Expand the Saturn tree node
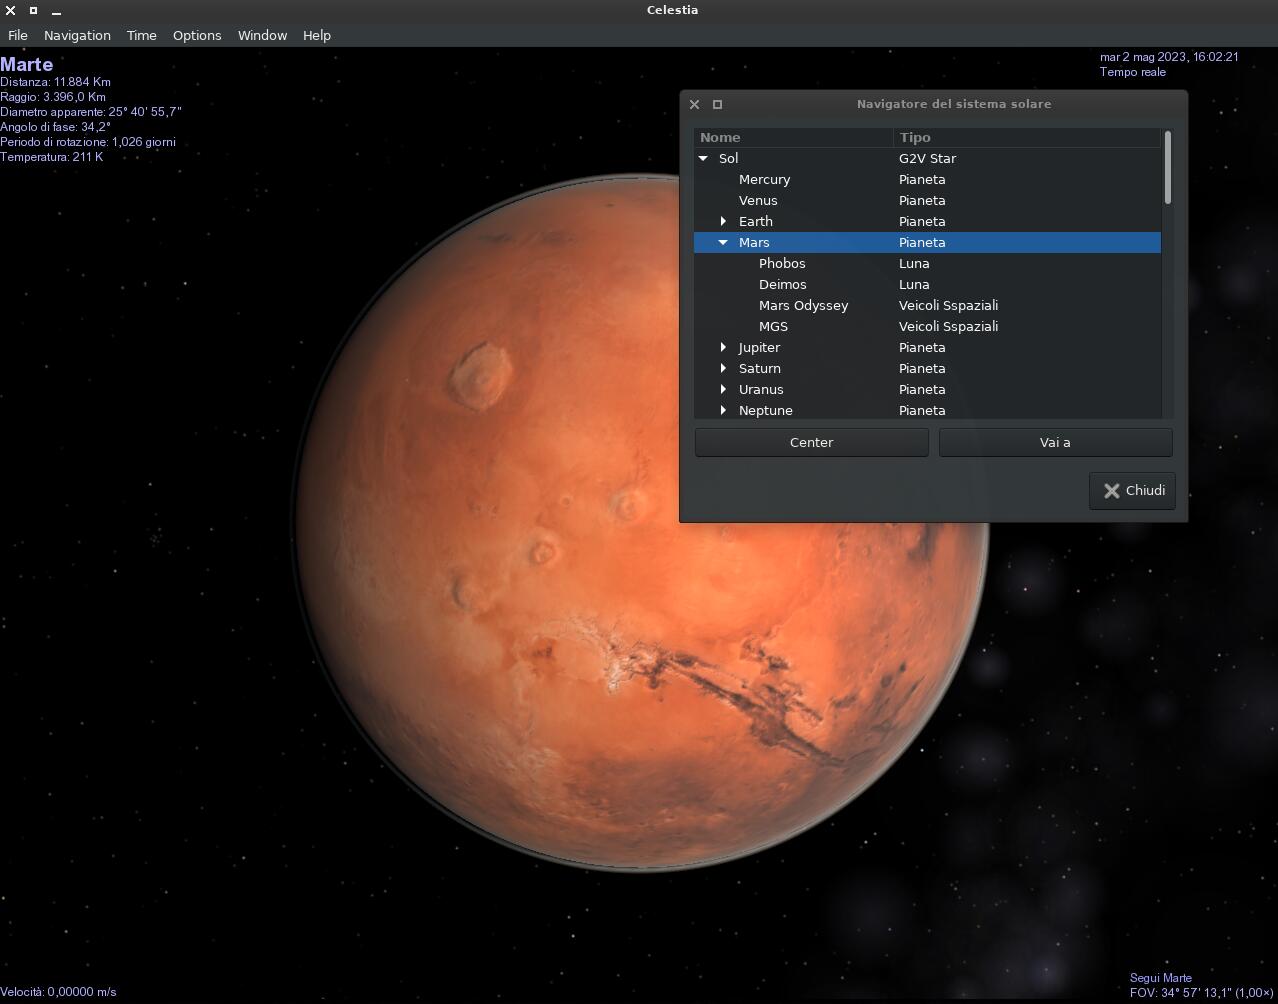This screenshot has height=1004, width=1278. pos(723,368)
